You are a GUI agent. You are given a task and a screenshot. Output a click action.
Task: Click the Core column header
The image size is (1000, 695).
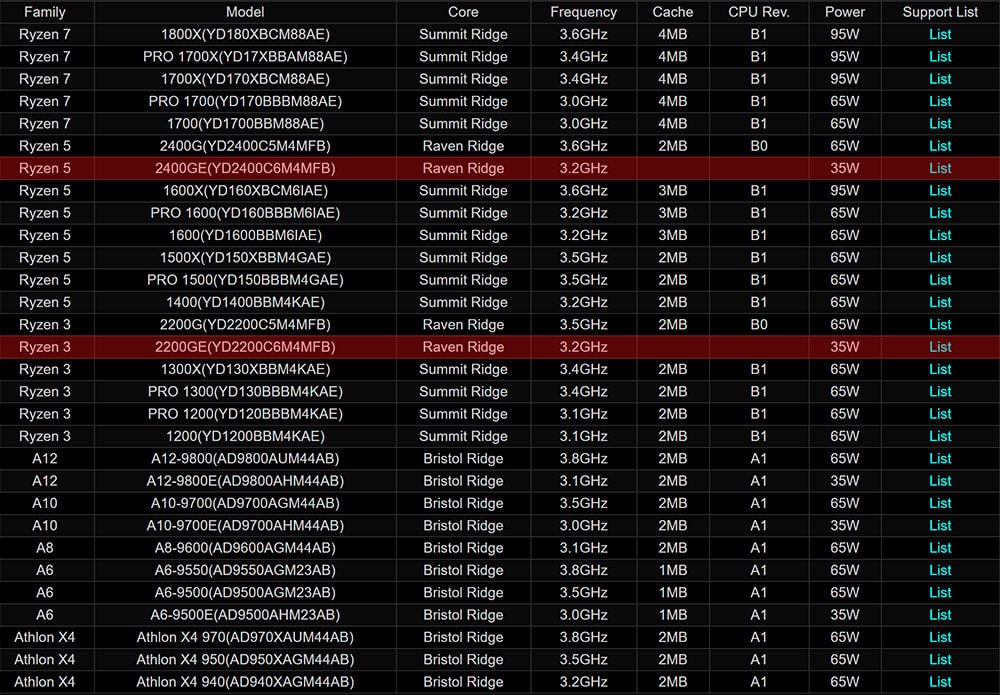(x=463, y=12)
